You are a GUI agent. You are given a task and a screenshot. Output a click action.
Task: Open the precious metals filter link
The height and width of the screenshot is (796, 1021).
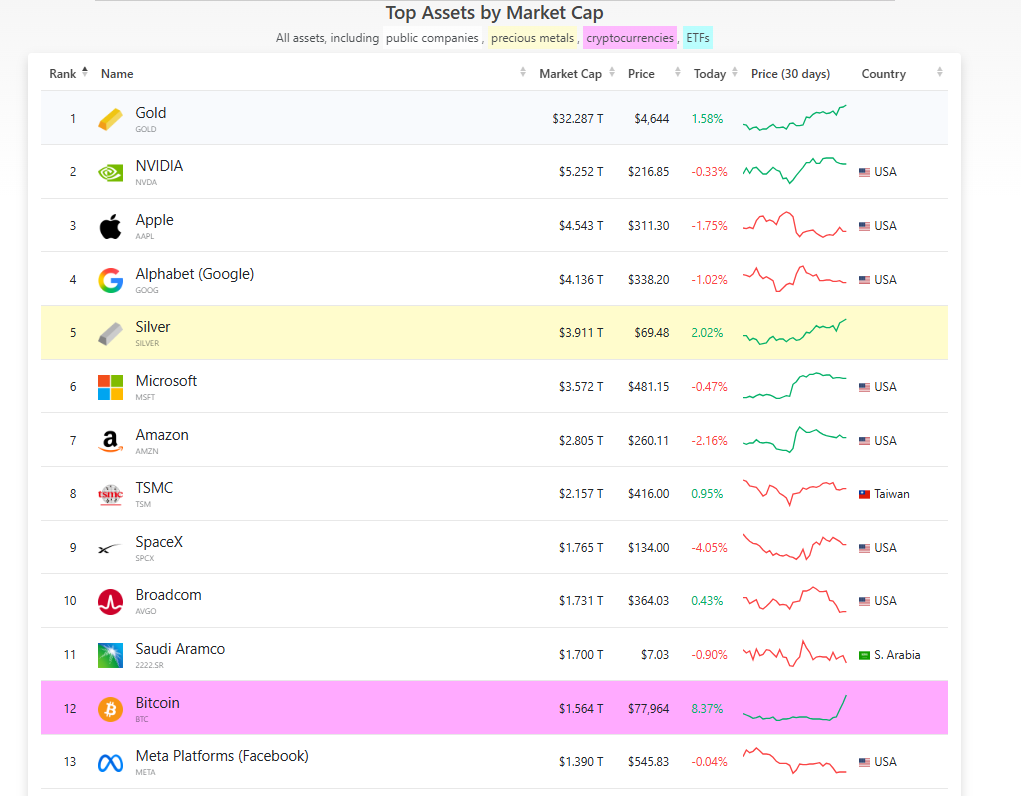[x=533, y=38]
